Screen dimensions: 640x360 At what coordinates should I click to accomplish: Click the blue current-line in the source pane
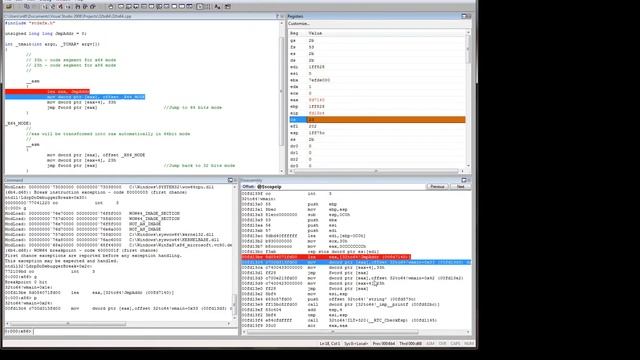[75, 97]
